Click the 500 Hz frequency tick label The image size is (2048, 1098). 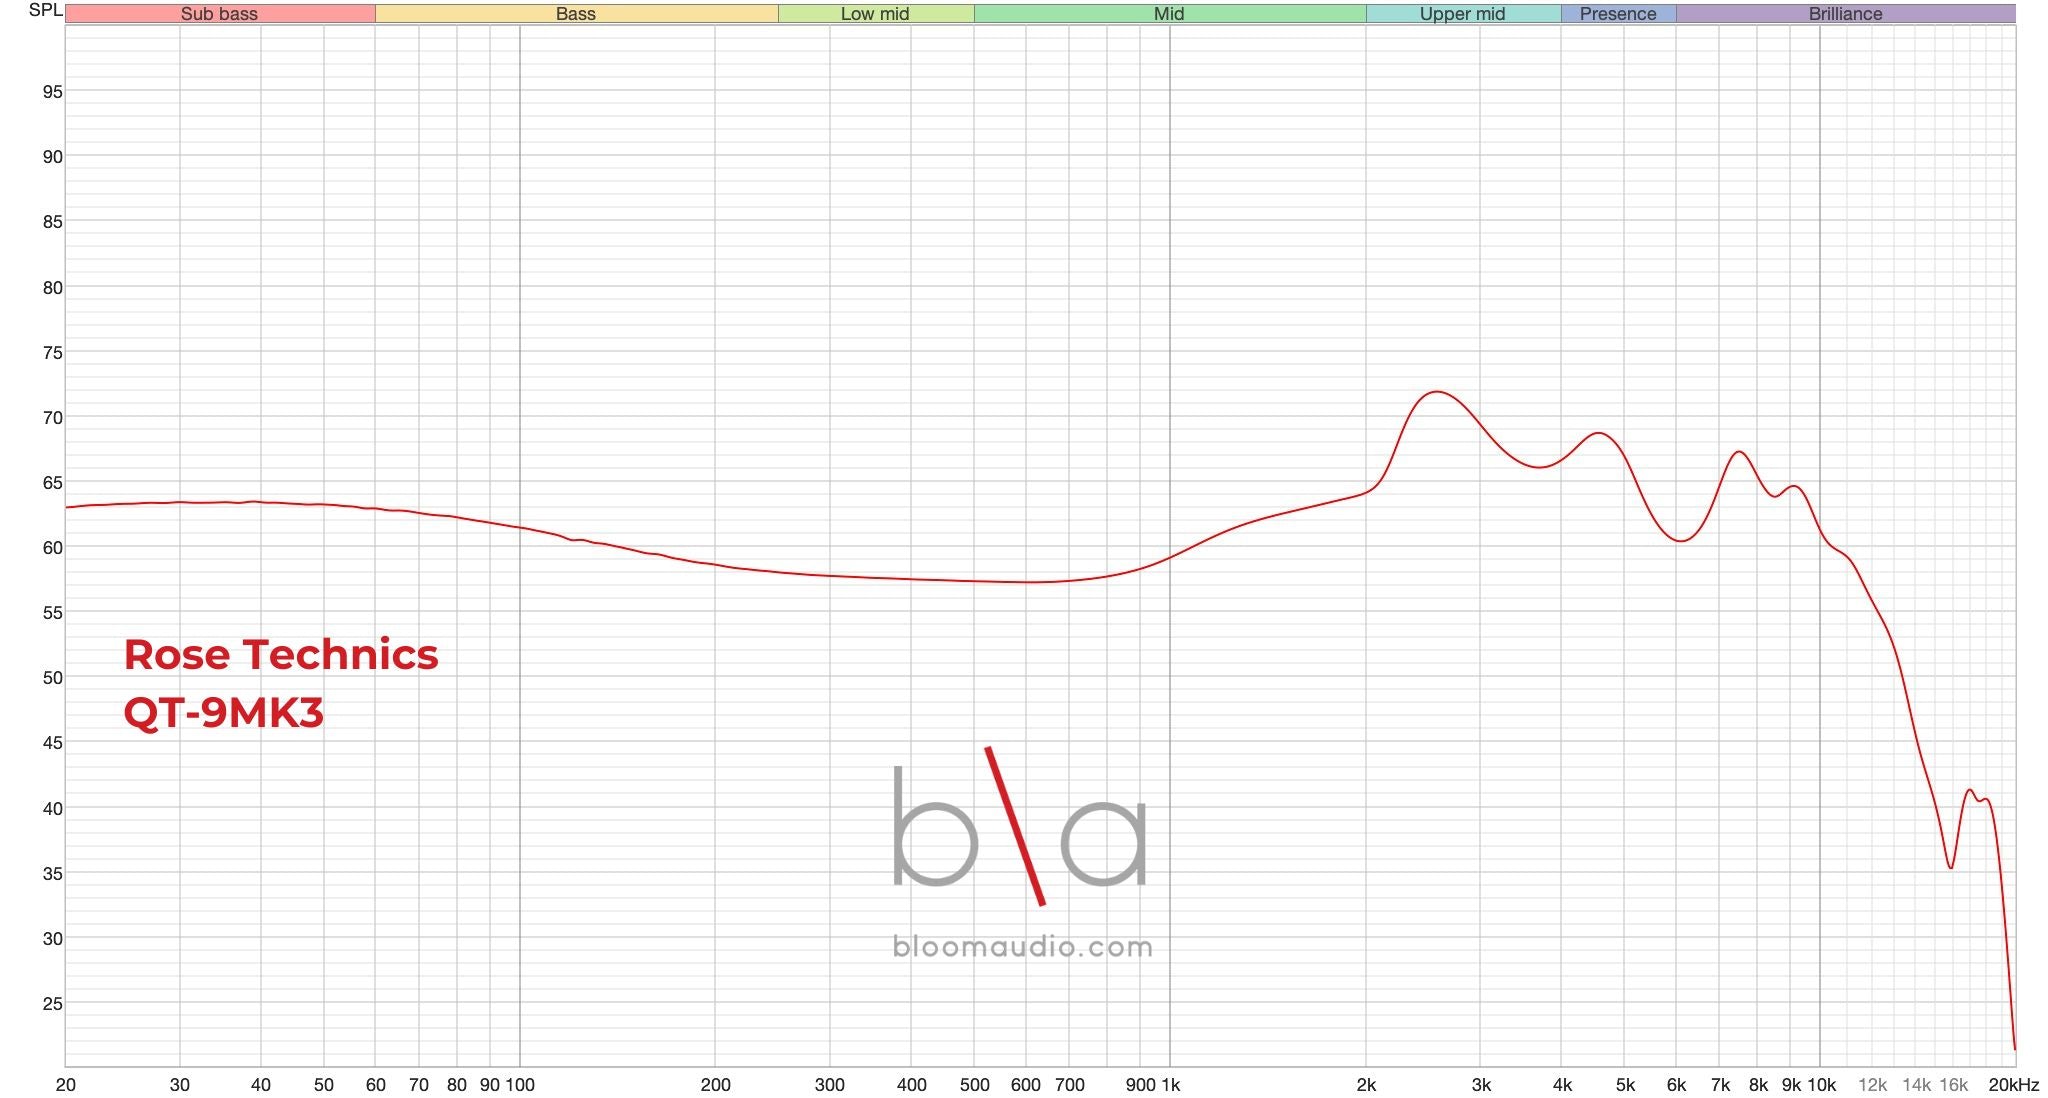[975, 1085]
